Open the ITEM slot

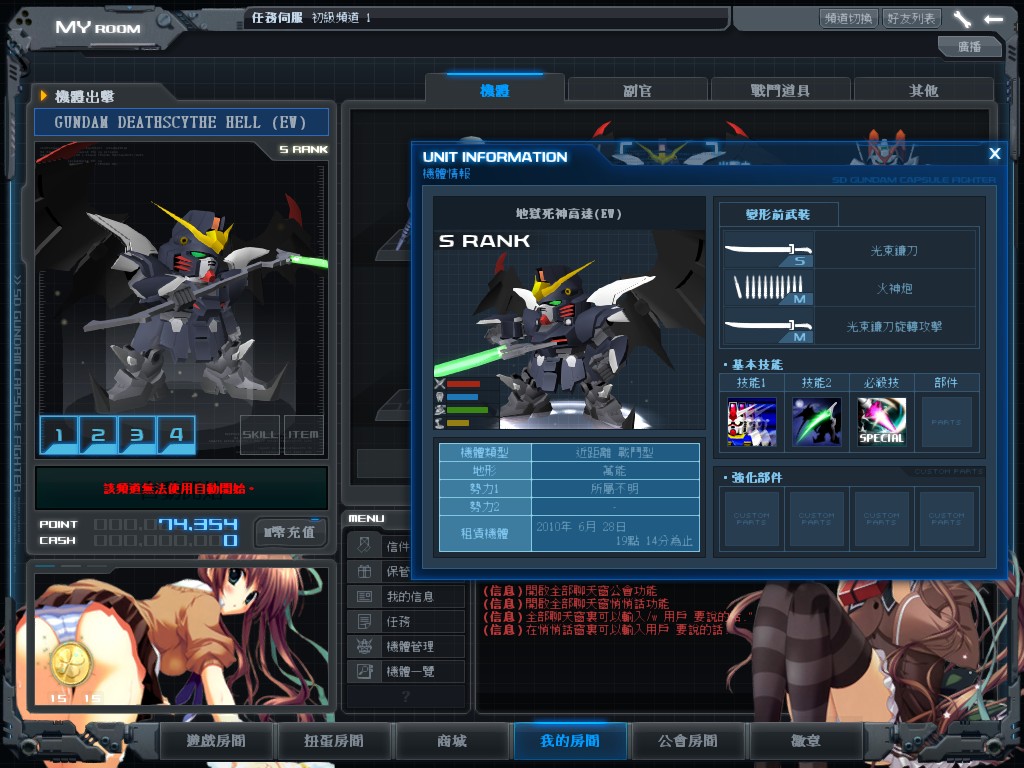click(304, 434)
